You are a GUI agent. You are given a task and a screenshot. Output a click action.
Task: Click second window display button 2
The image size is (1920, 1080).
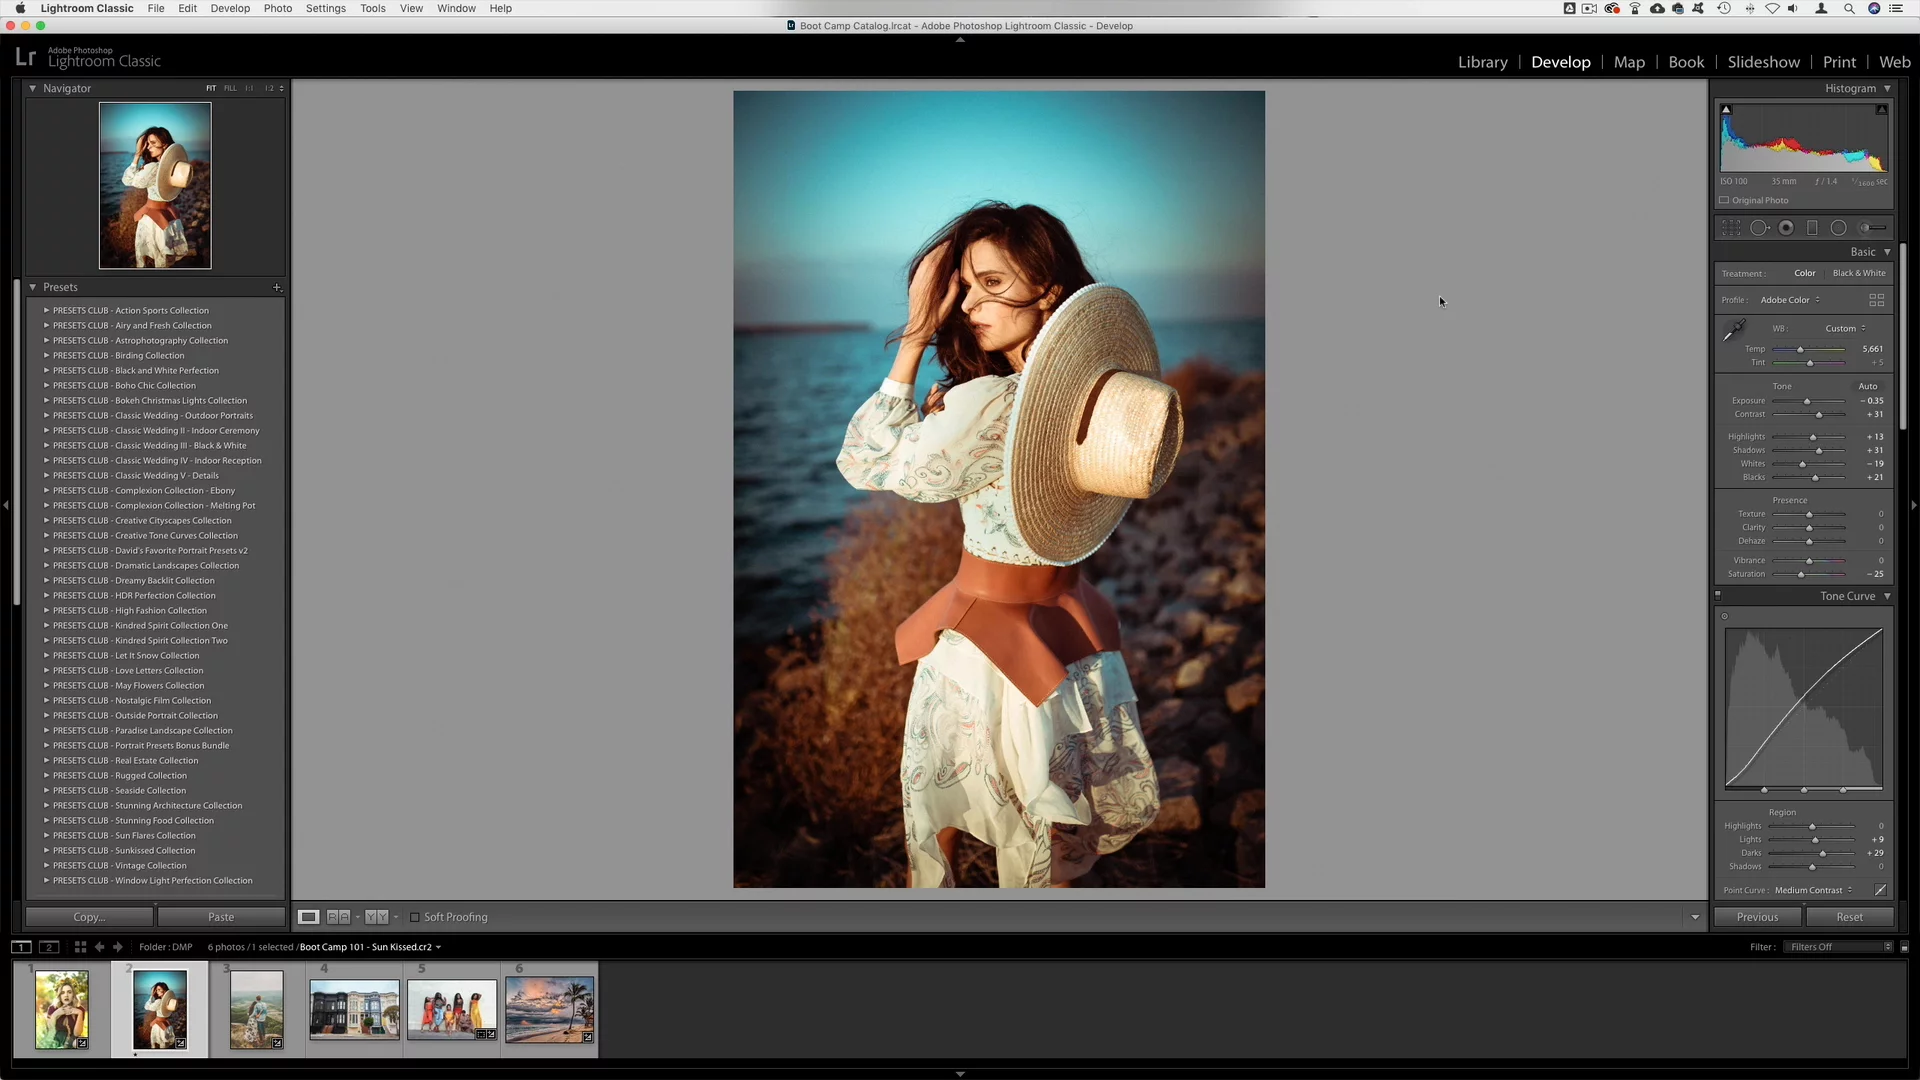coord(49,947)
